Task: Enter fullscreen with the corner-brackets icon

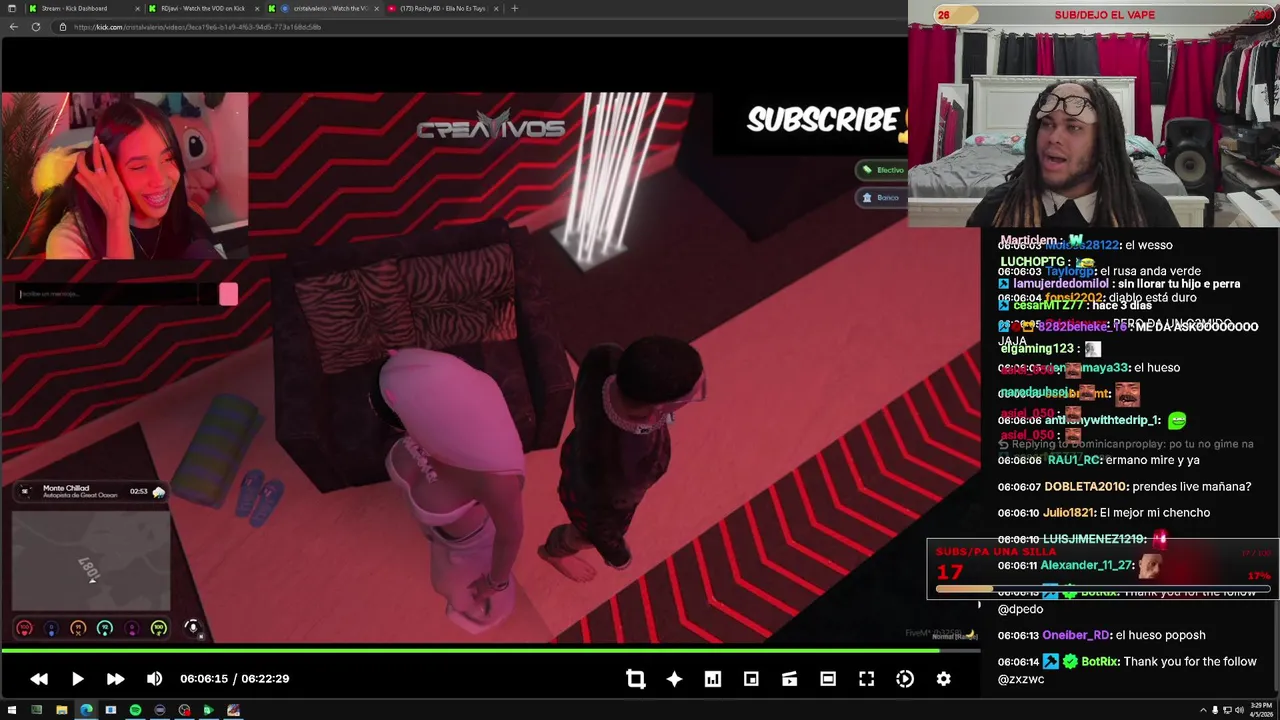Action: (866, 679)
